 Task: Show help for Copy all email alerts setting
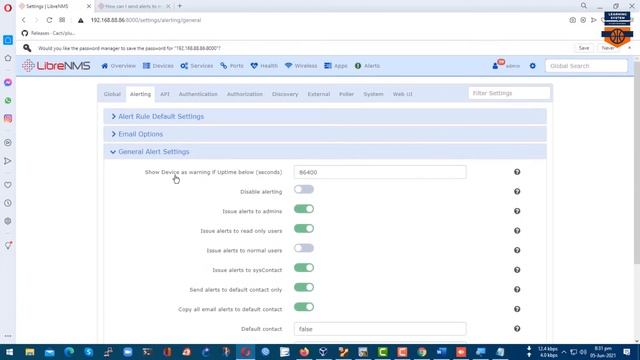[517, 309]
